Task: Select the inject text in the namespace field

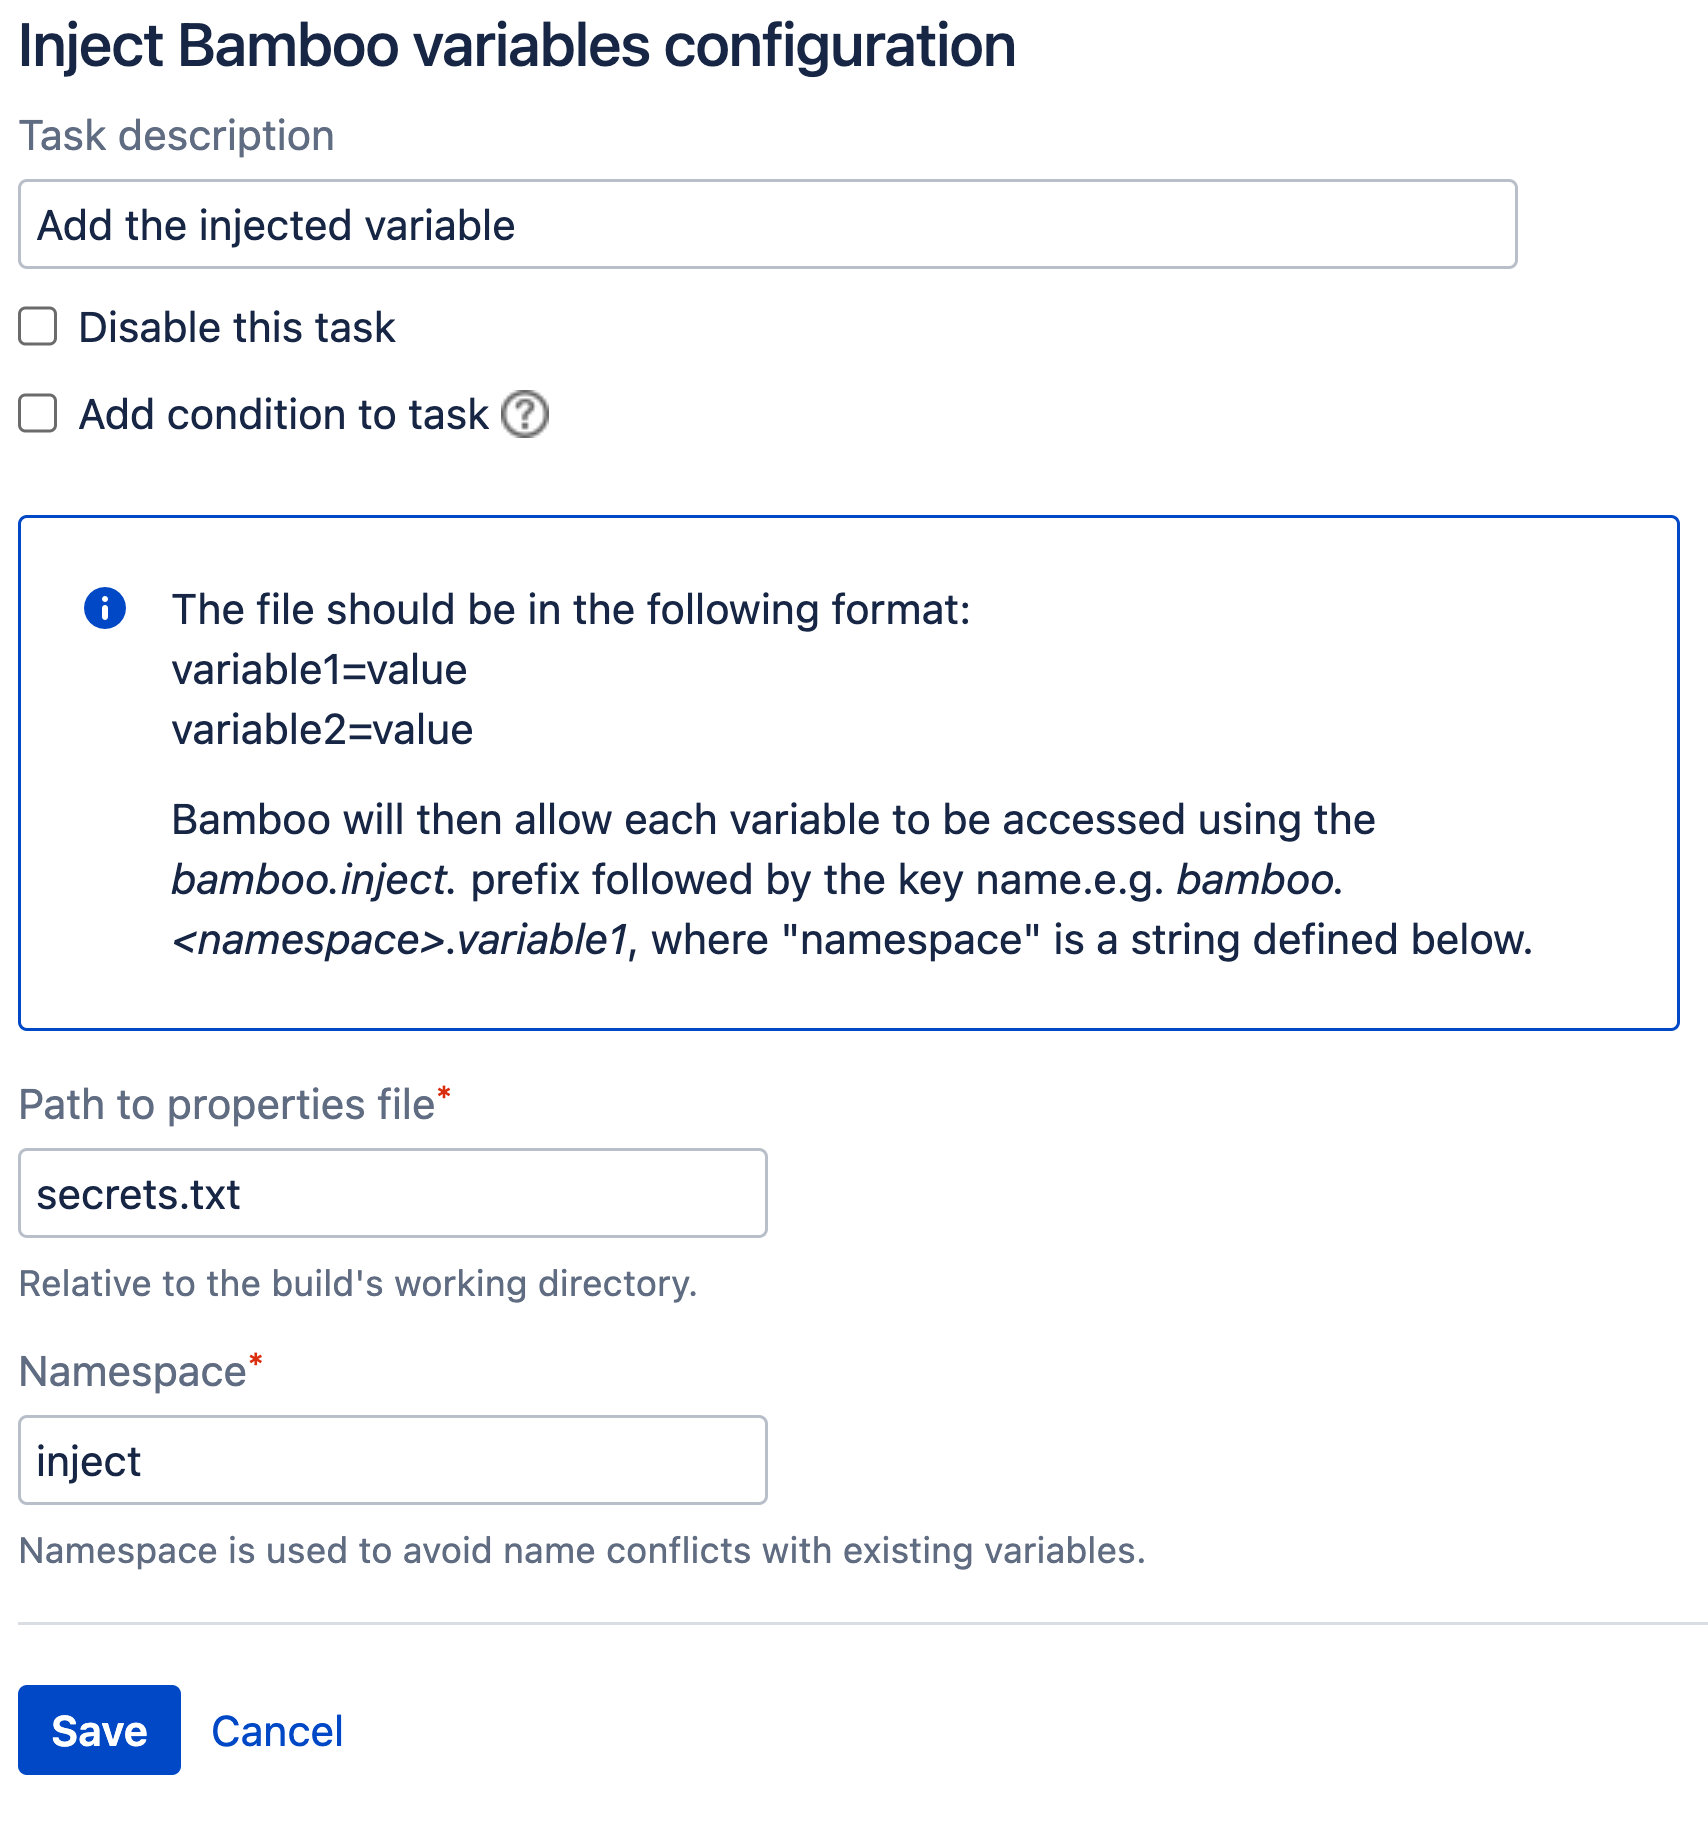Action: click(x=88, y=1460)
